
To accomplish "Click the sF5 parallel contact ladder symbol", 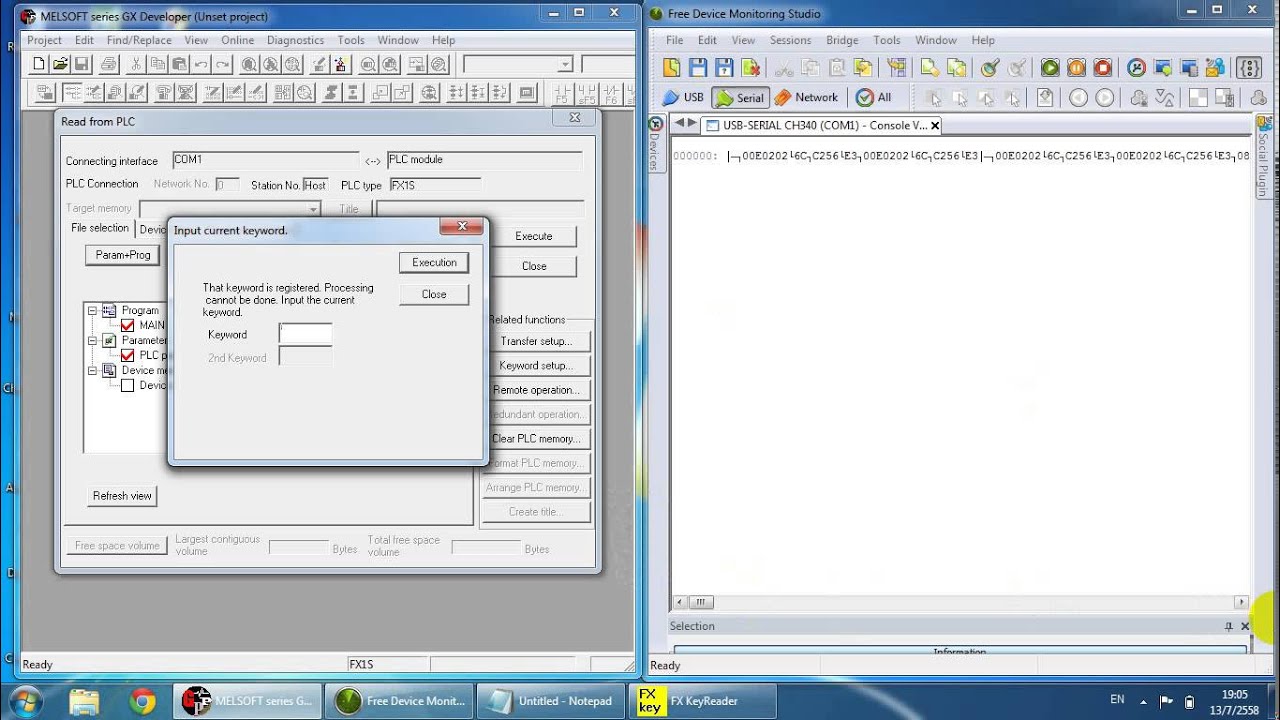I will tap(586, 94).
